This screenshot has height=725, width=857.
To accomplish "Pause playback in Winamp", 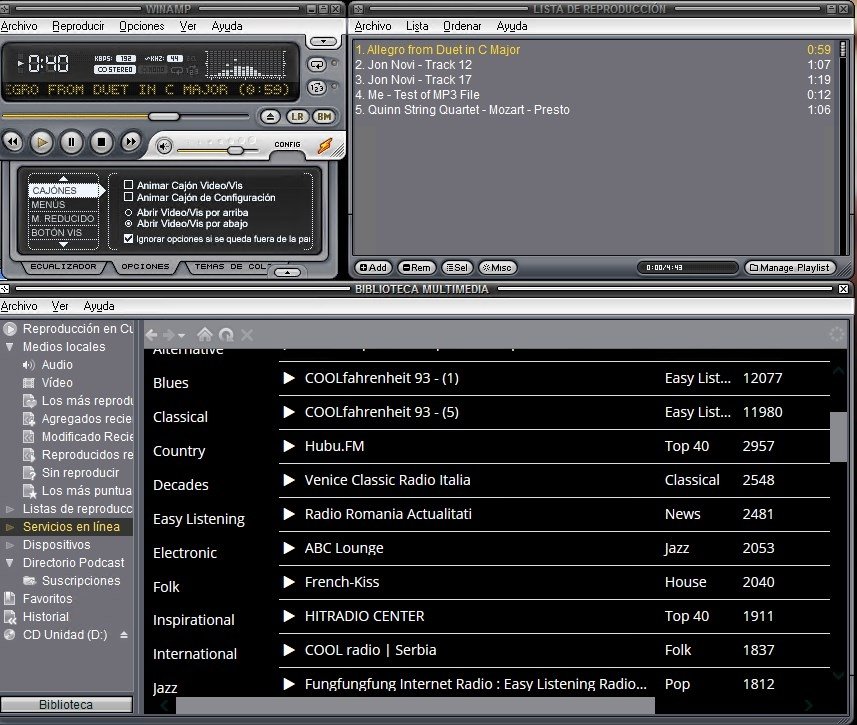I will (71, 142).
